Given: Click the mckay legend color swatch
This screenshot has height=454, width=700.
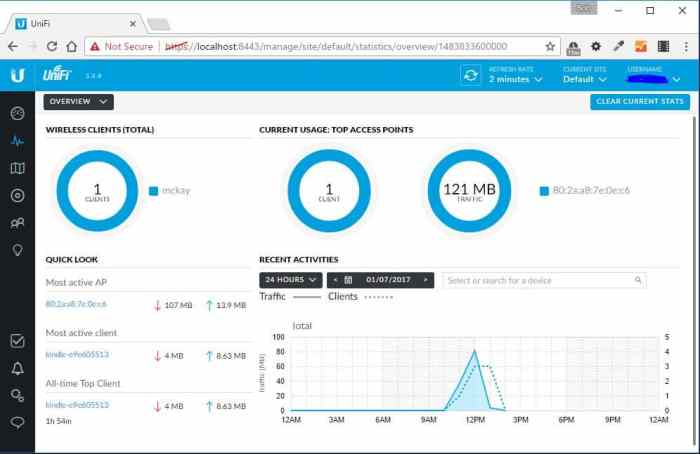Looking at the screenshot, I should click(x=153, y=191).
